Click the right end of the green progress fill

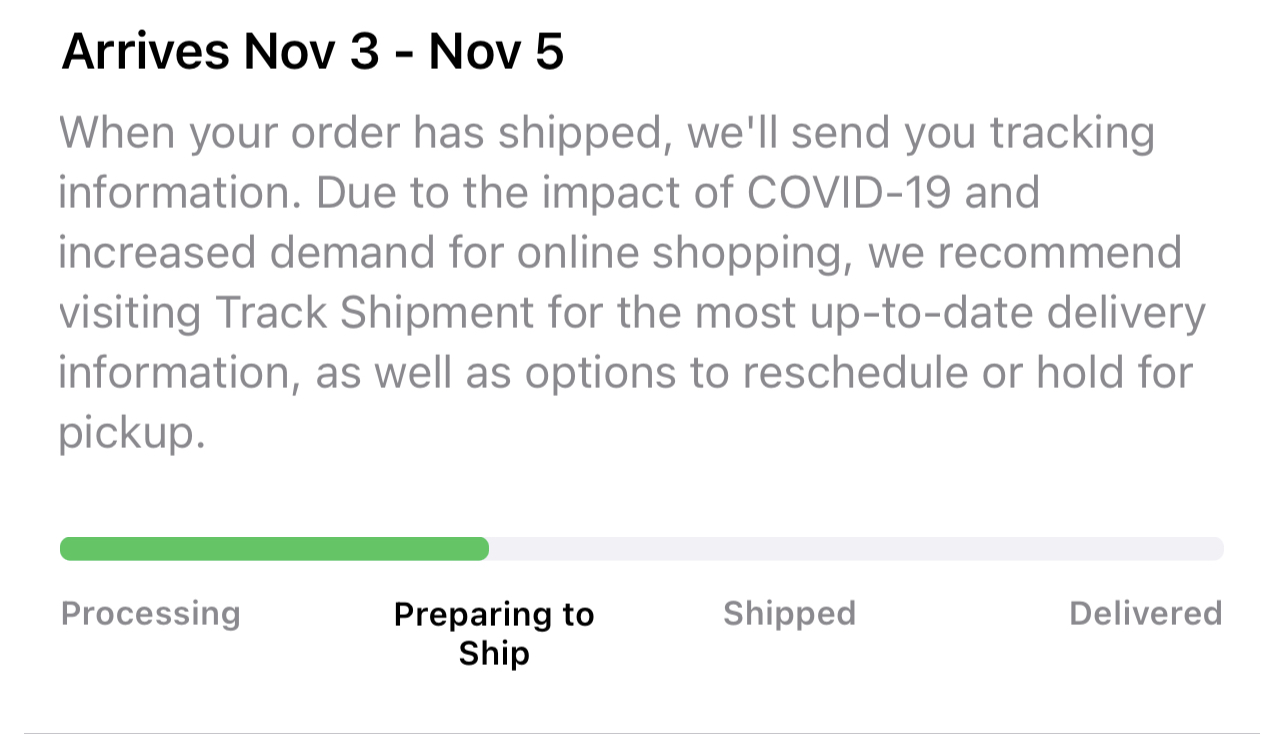[x=481, y=549]
